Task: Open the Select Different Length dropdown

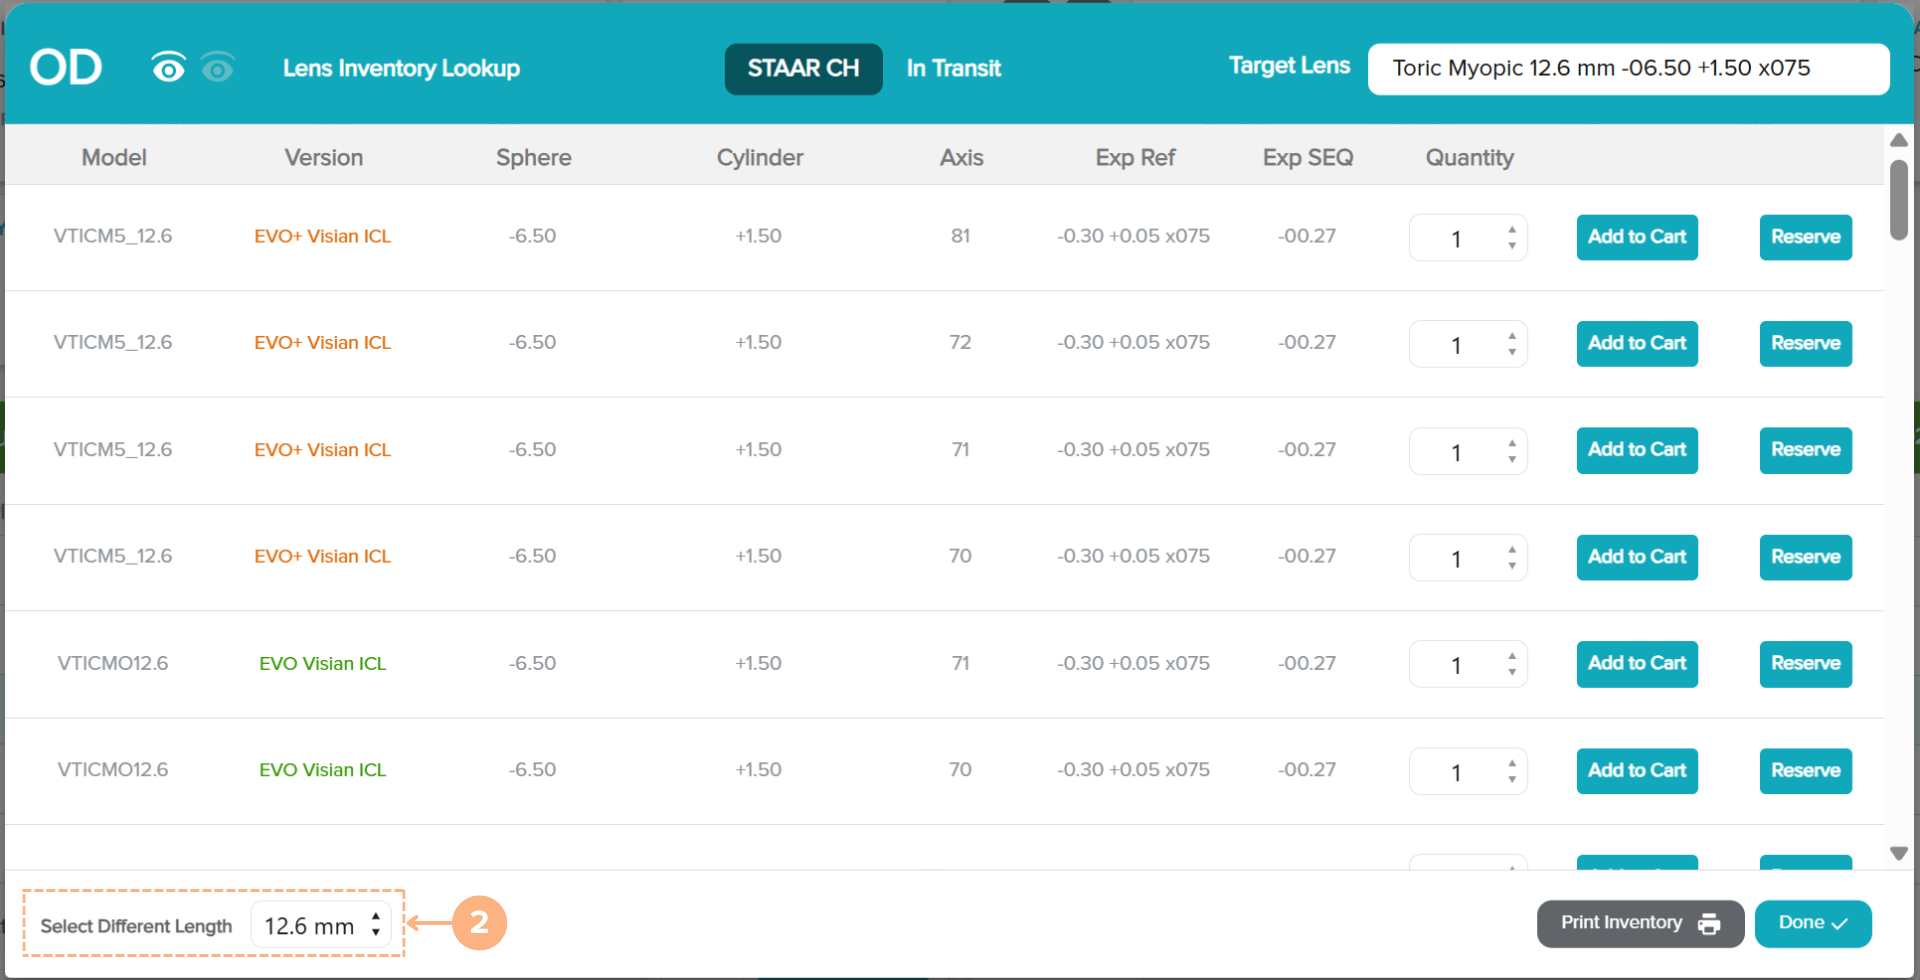Action: coord(321,925)
